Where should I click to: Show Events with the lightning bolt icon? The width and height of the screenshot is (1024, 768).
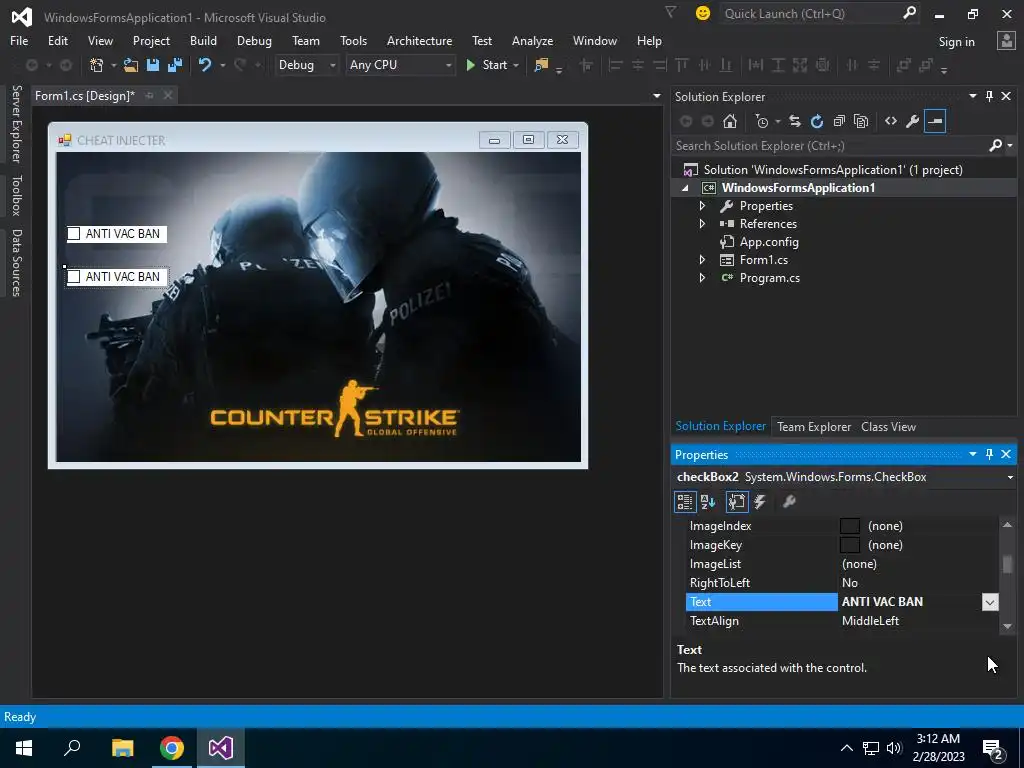(x=760, y=502)
